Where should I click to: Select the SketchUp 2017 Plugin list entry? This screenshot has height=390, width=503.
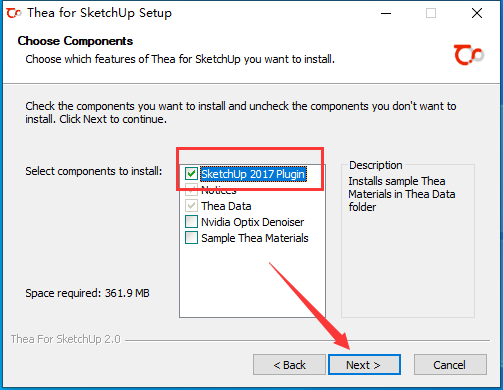253,174
